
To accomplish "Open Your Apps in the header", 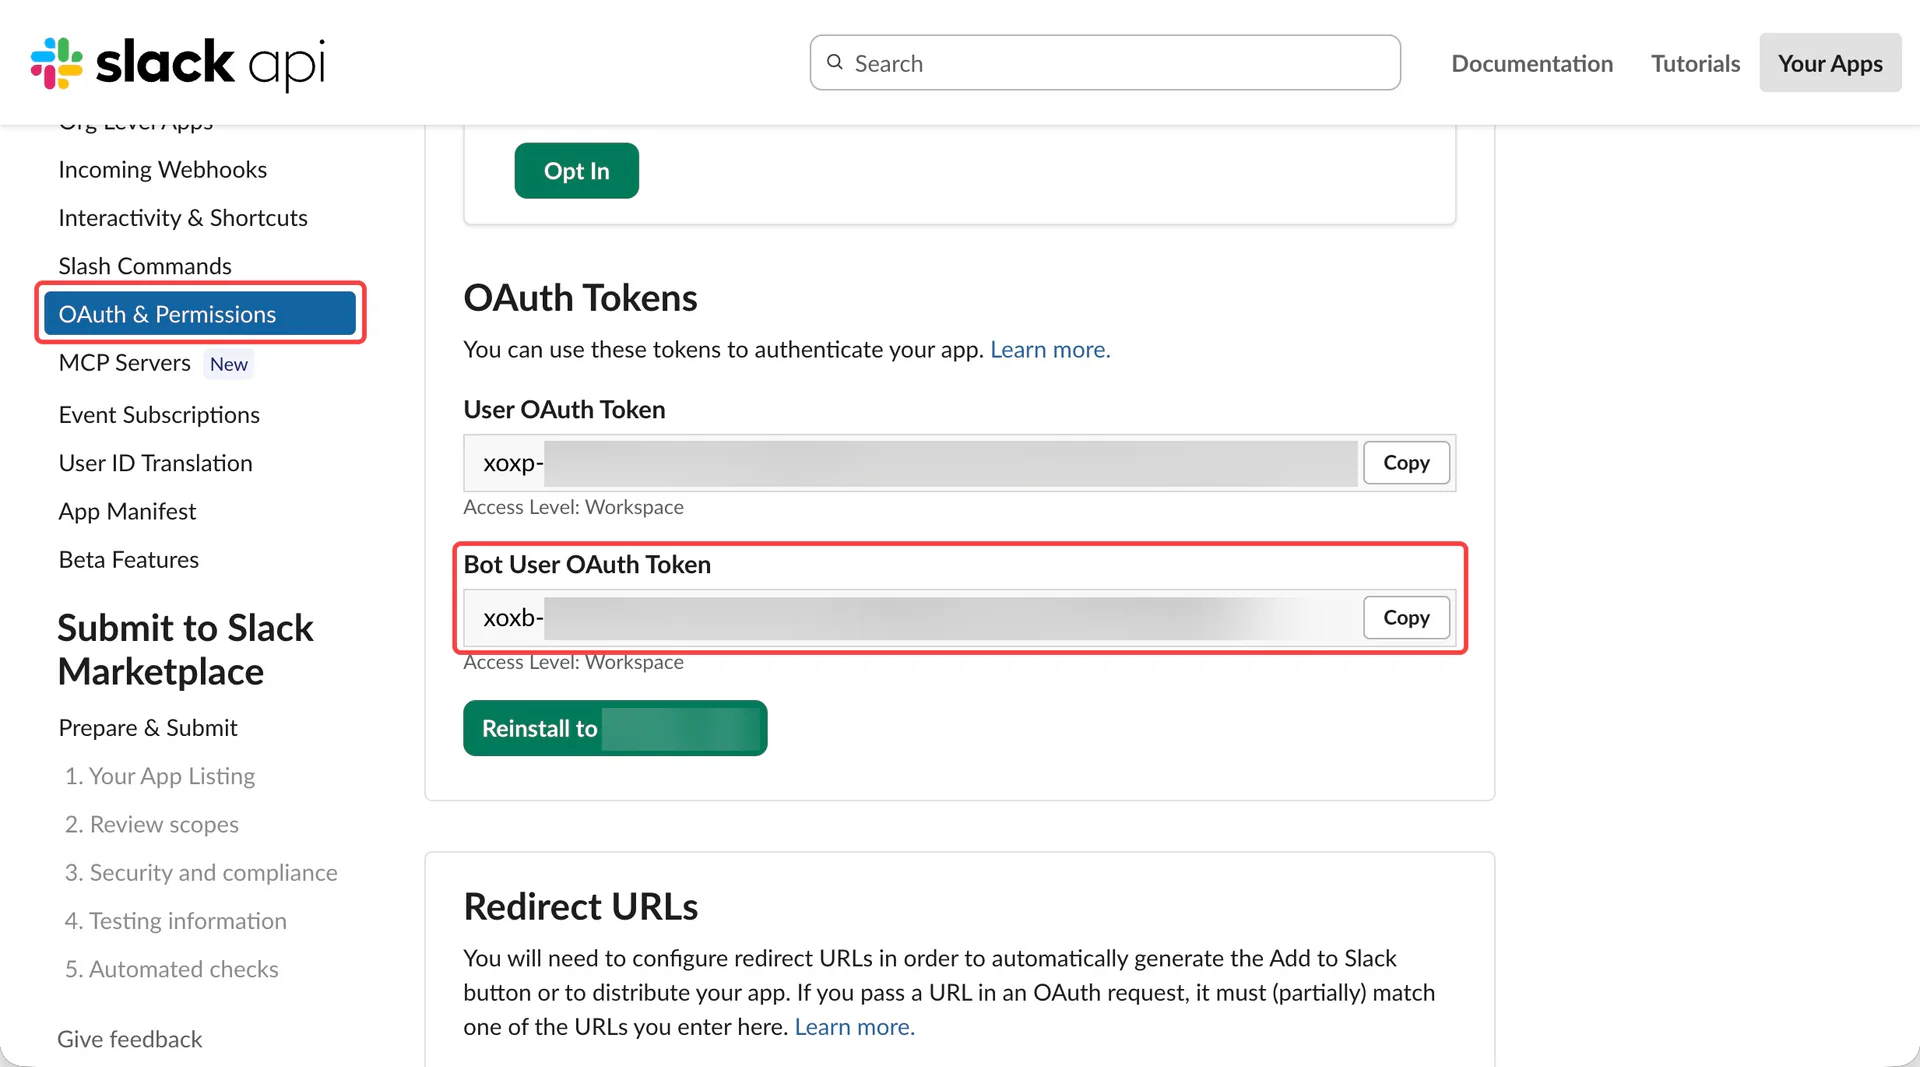I will pyautogui.click(x=1830, y=63).
